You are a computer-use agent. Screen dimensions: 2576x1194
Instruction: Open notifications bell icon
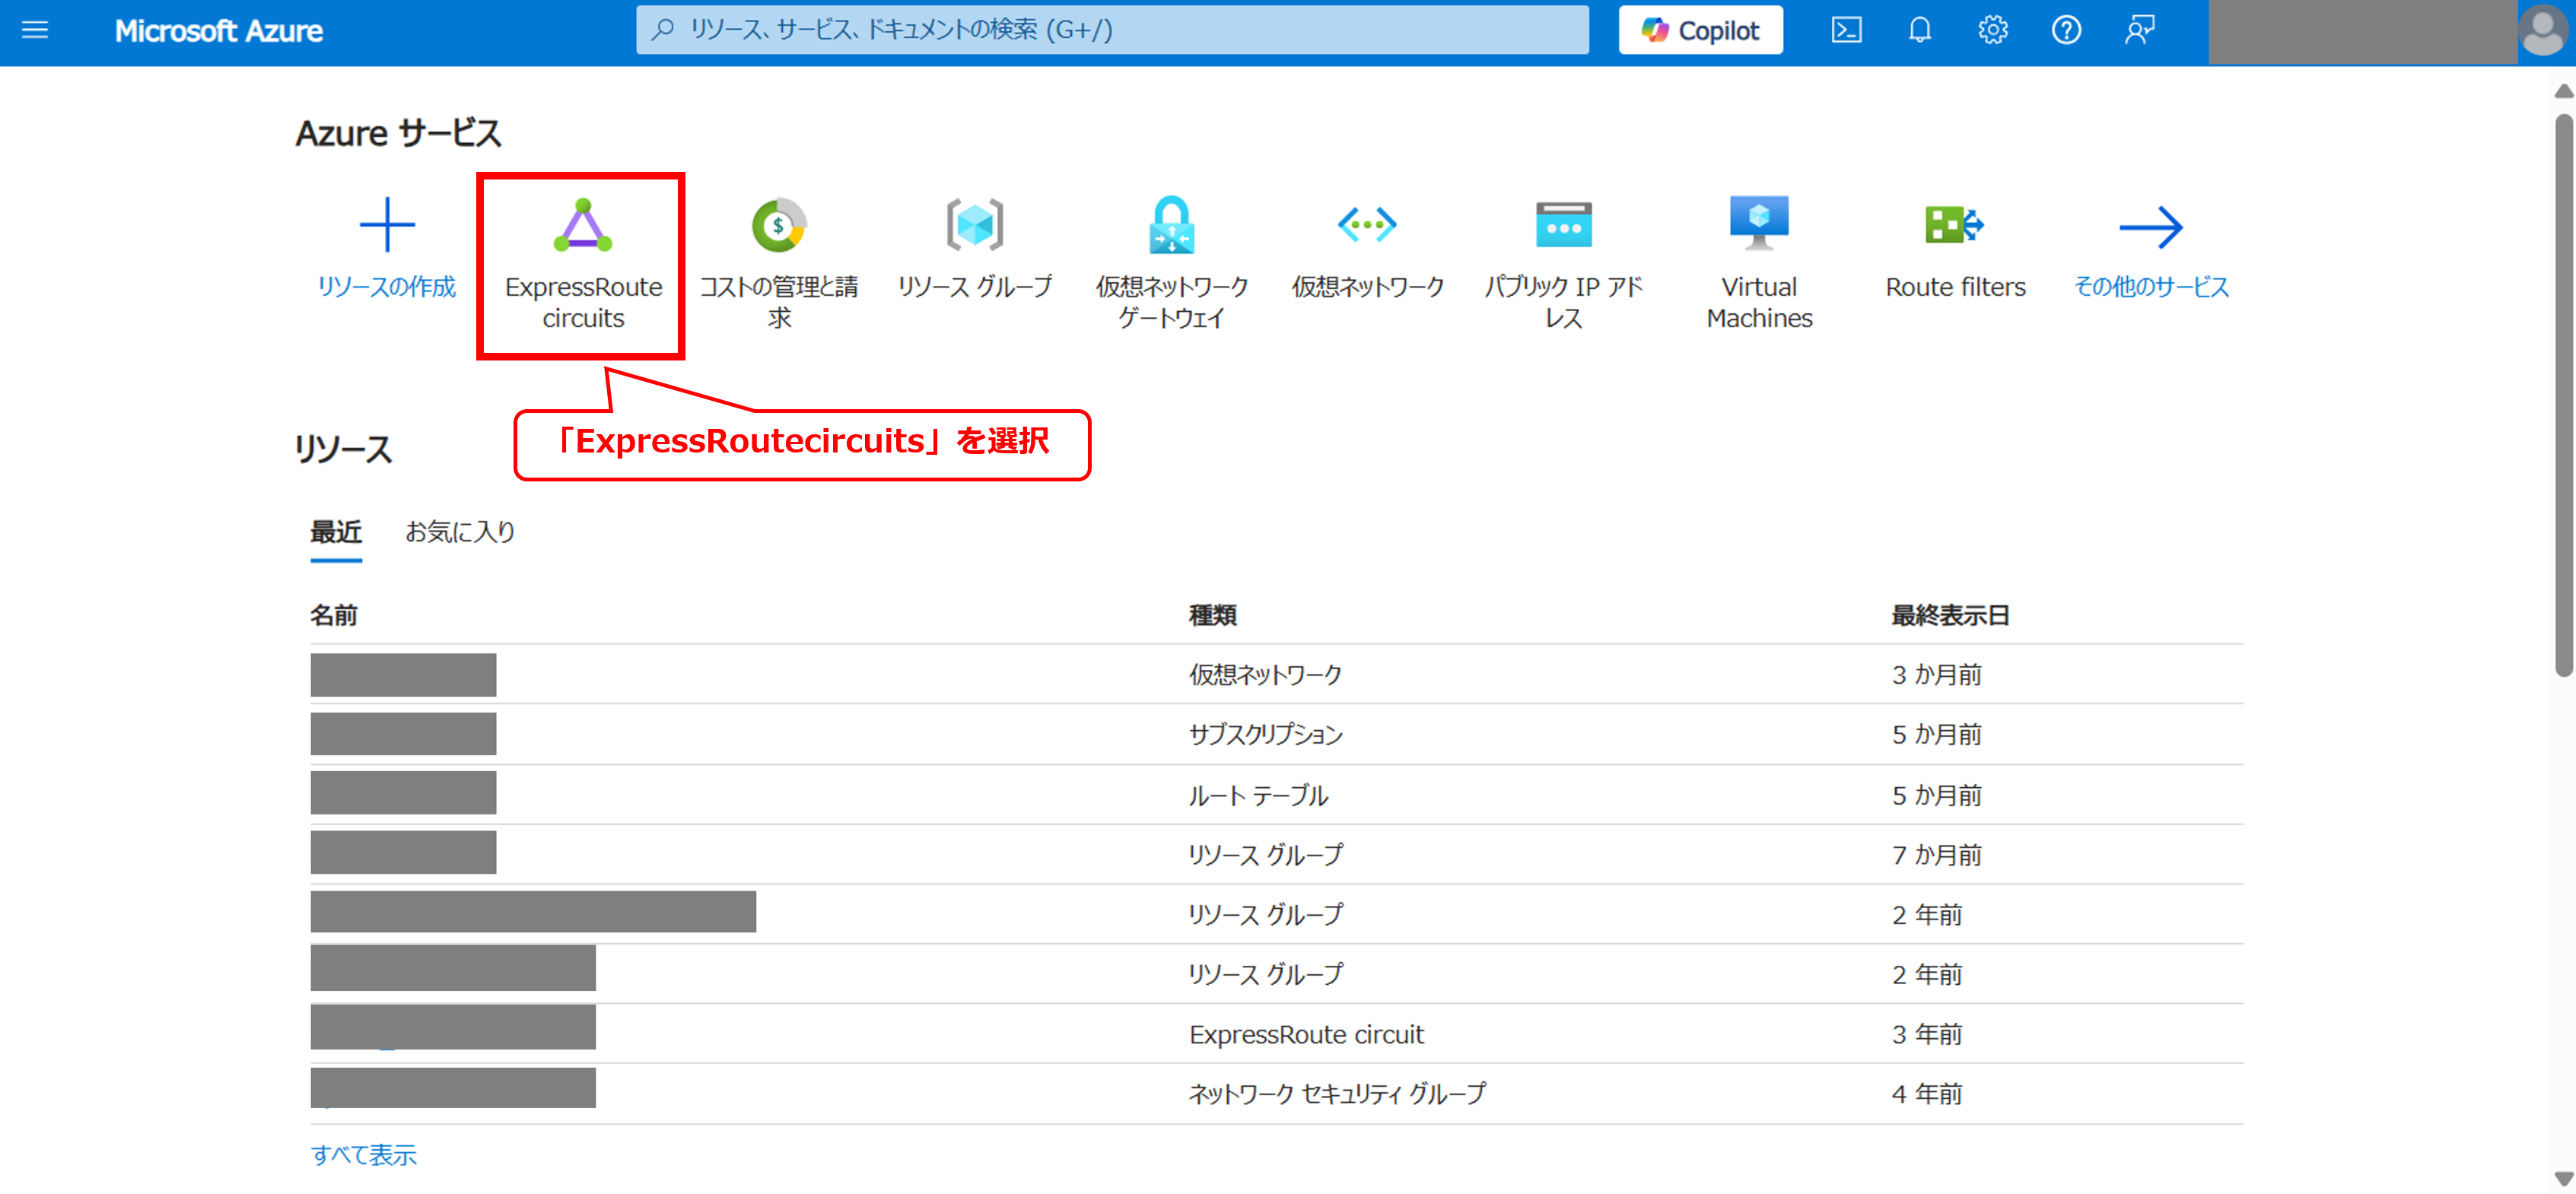point(1919,30)
